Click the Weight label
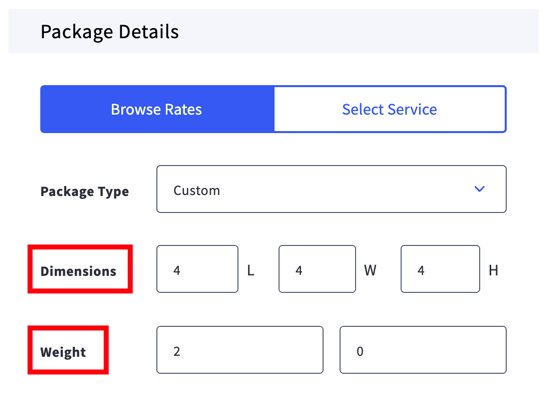Image resolution: width=546 pixels, height=400 pixels. 63,352
